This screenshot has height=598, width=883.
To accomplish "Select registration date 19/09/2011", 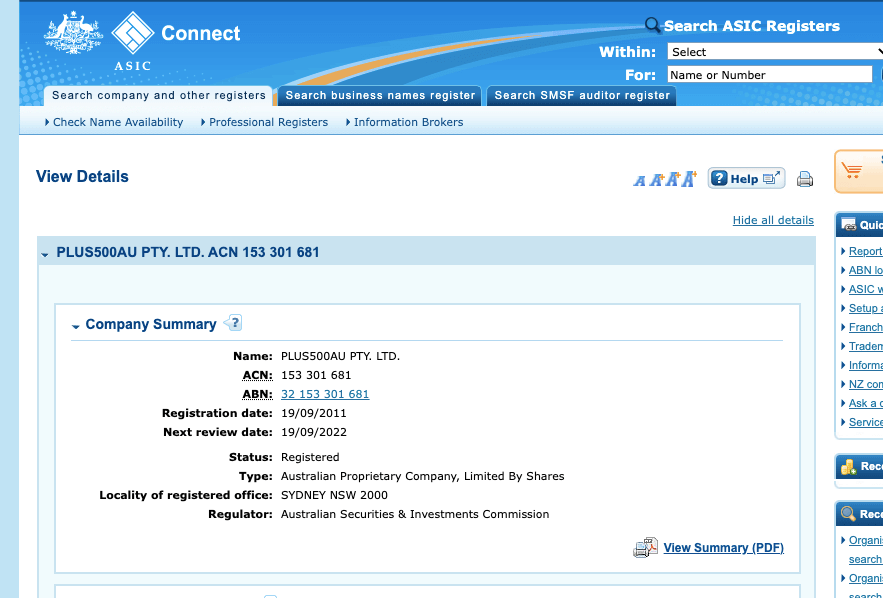I will (314, 413).
